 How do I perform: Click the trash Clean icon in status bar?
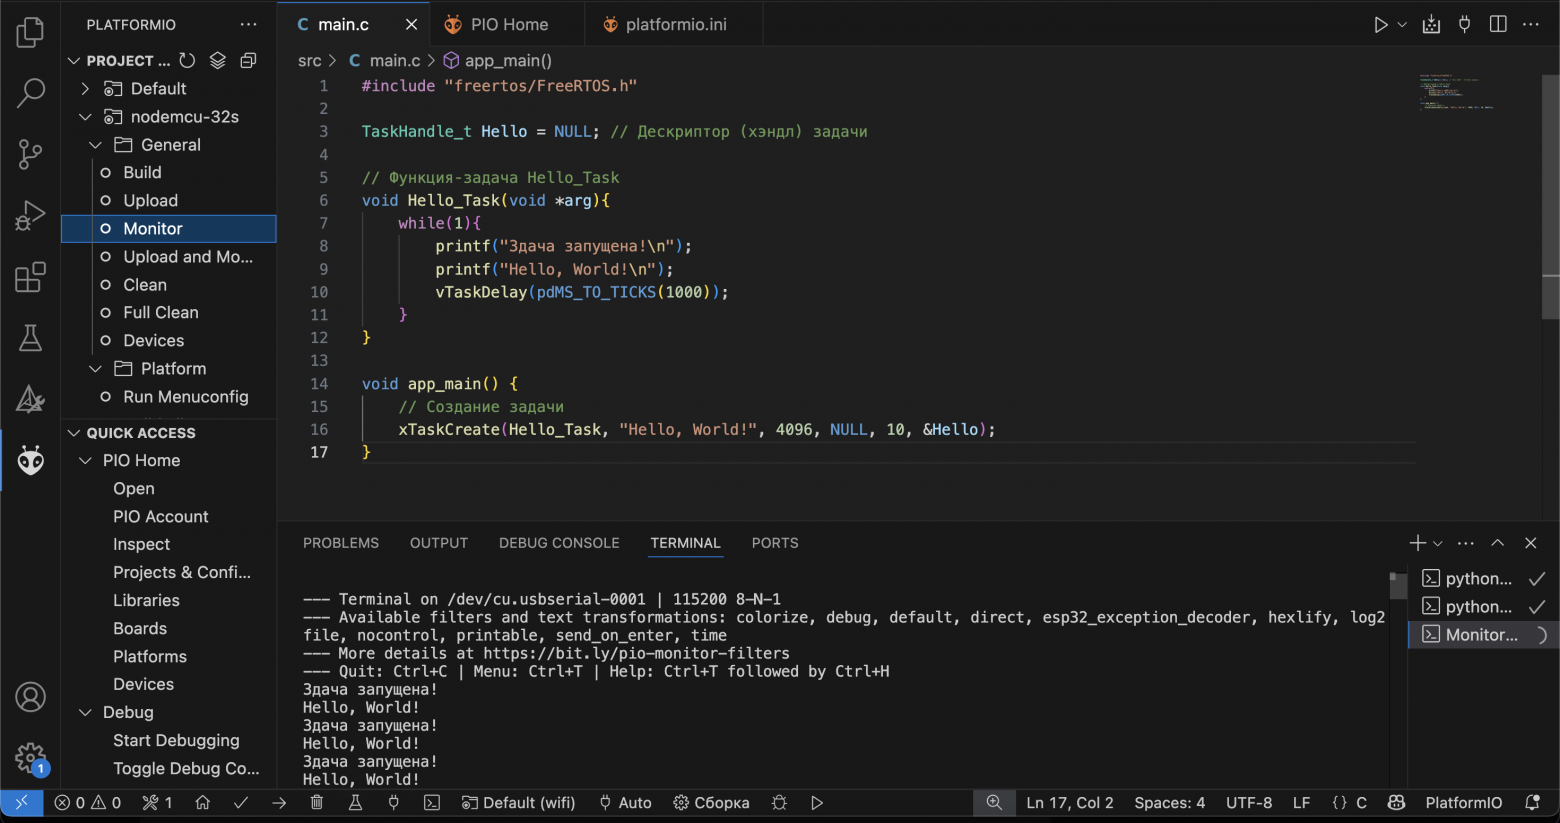click(317, 802)
